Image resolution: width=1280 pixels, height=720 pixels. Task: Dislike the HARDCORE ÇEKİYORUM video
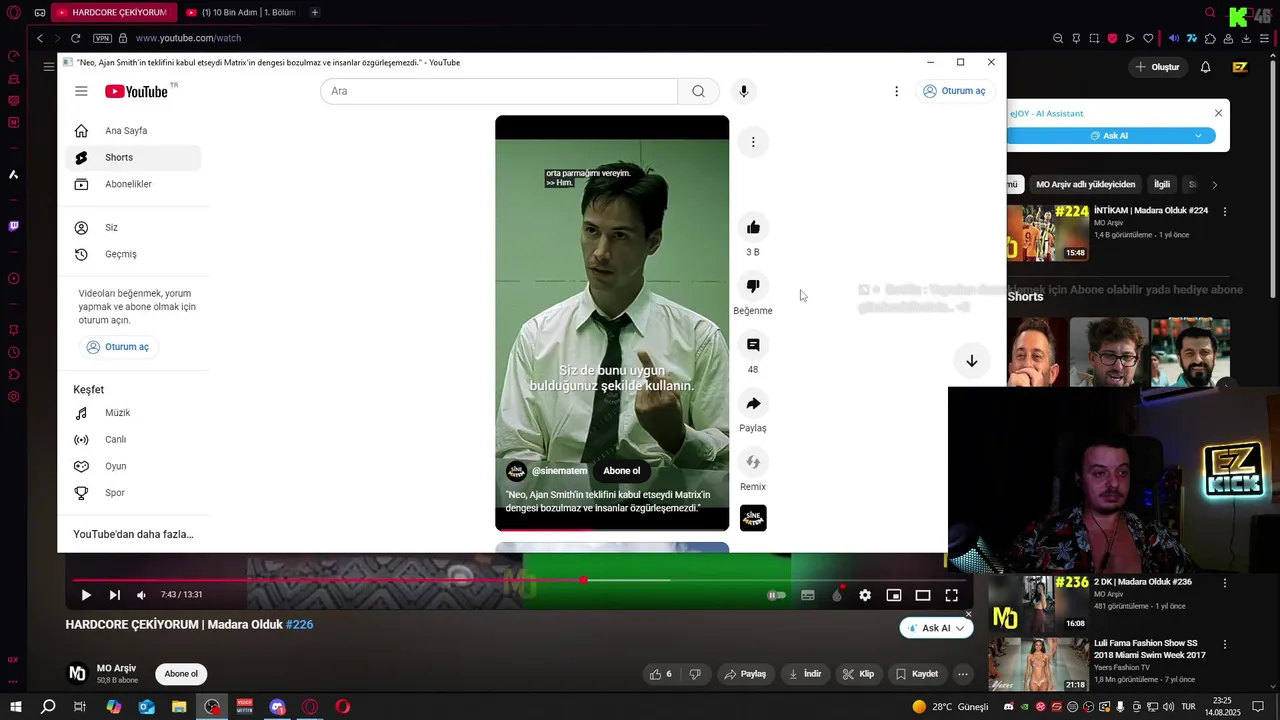pyautogui.click(x=695, y=674)
